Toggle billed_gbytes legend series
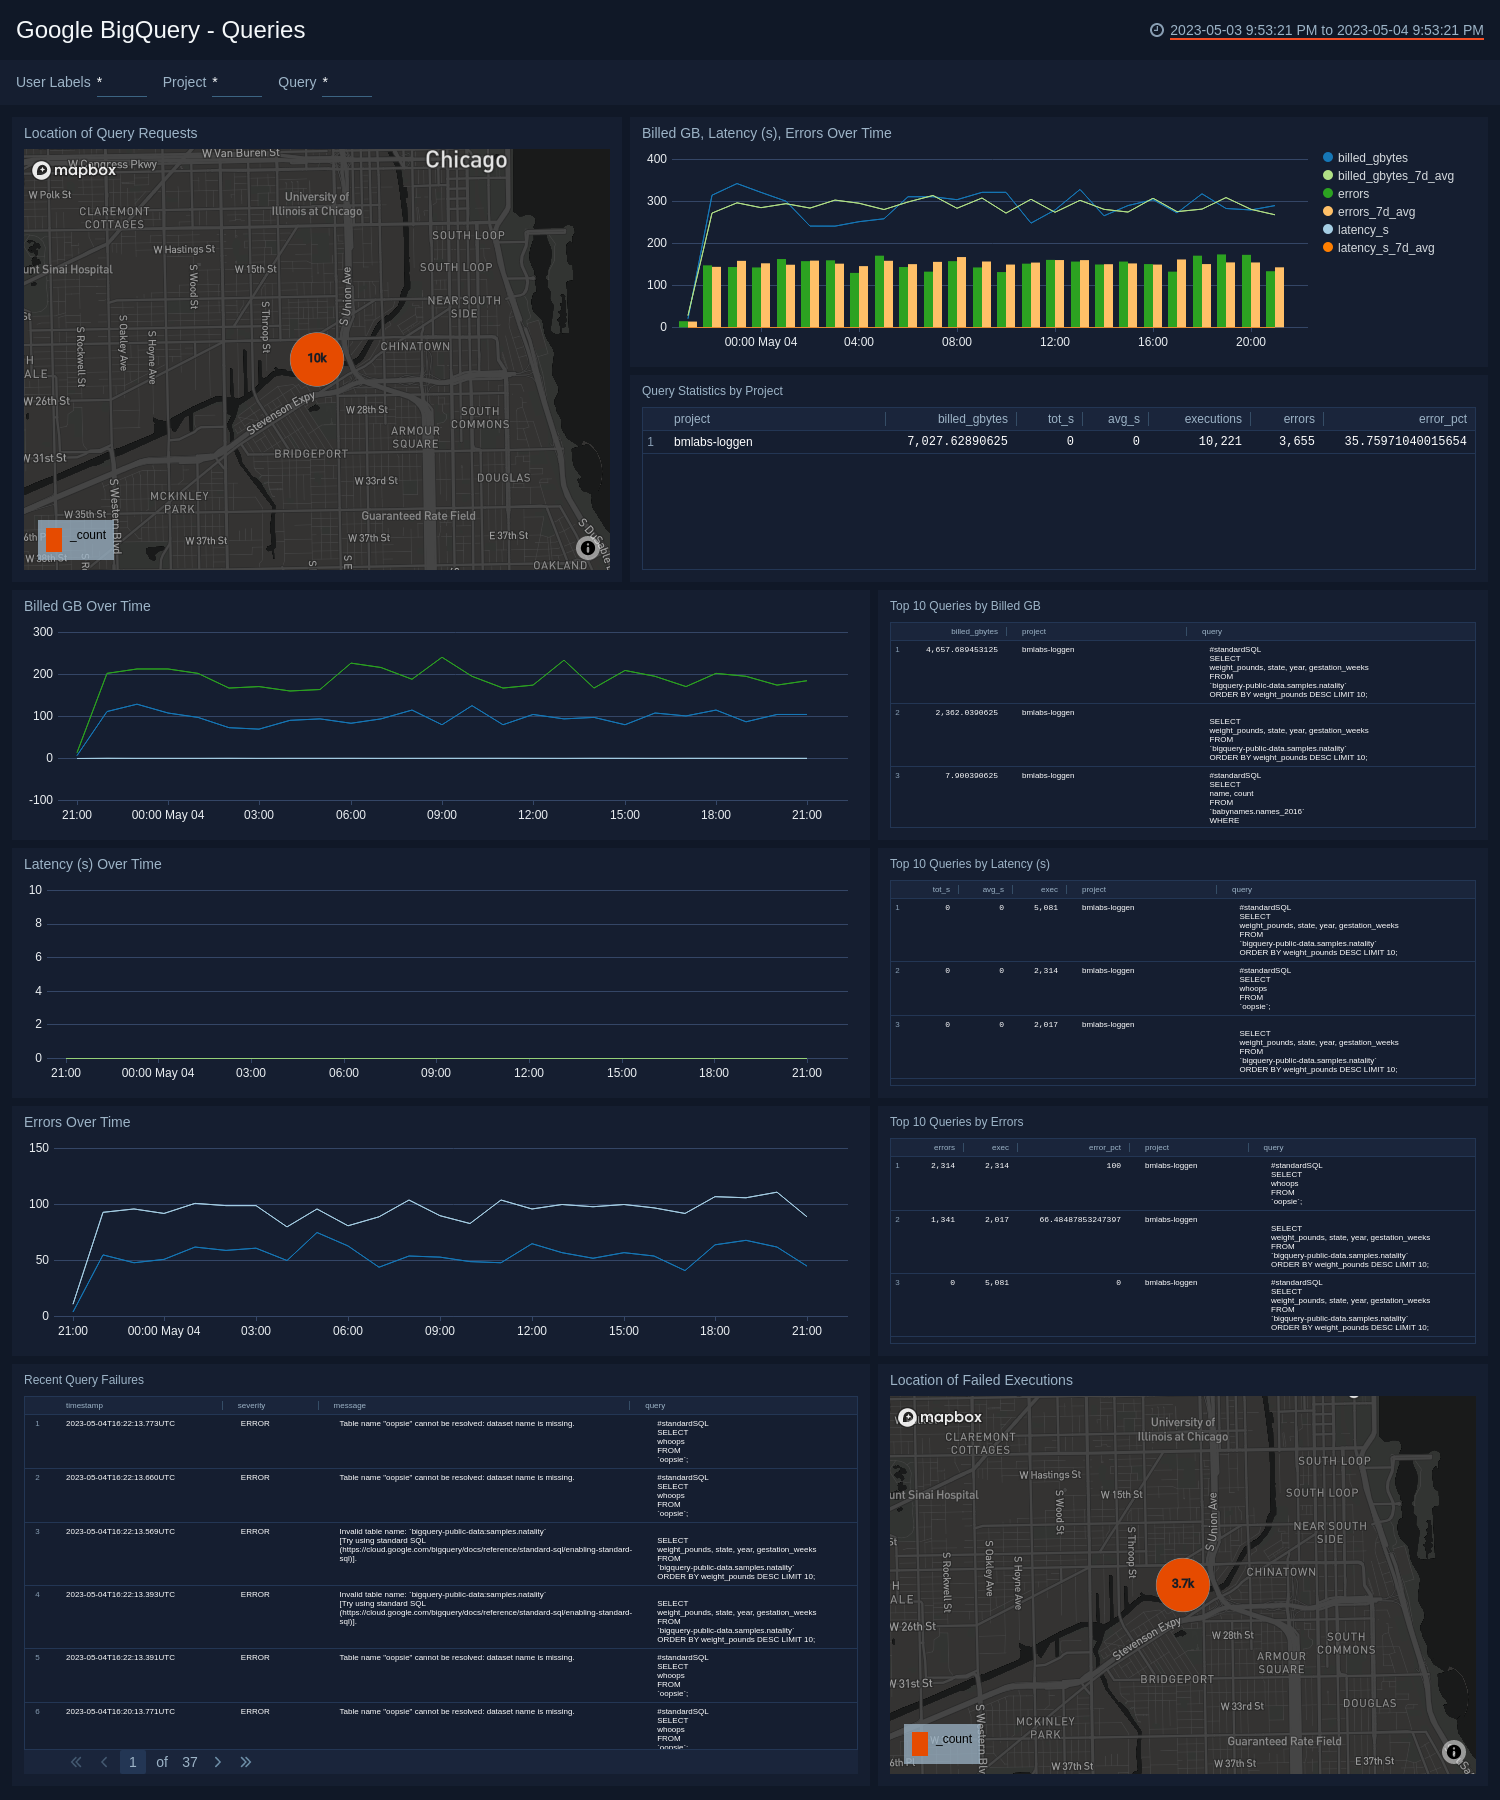Screen dimensions: 1500x1800 click(x=1365, y=158)
